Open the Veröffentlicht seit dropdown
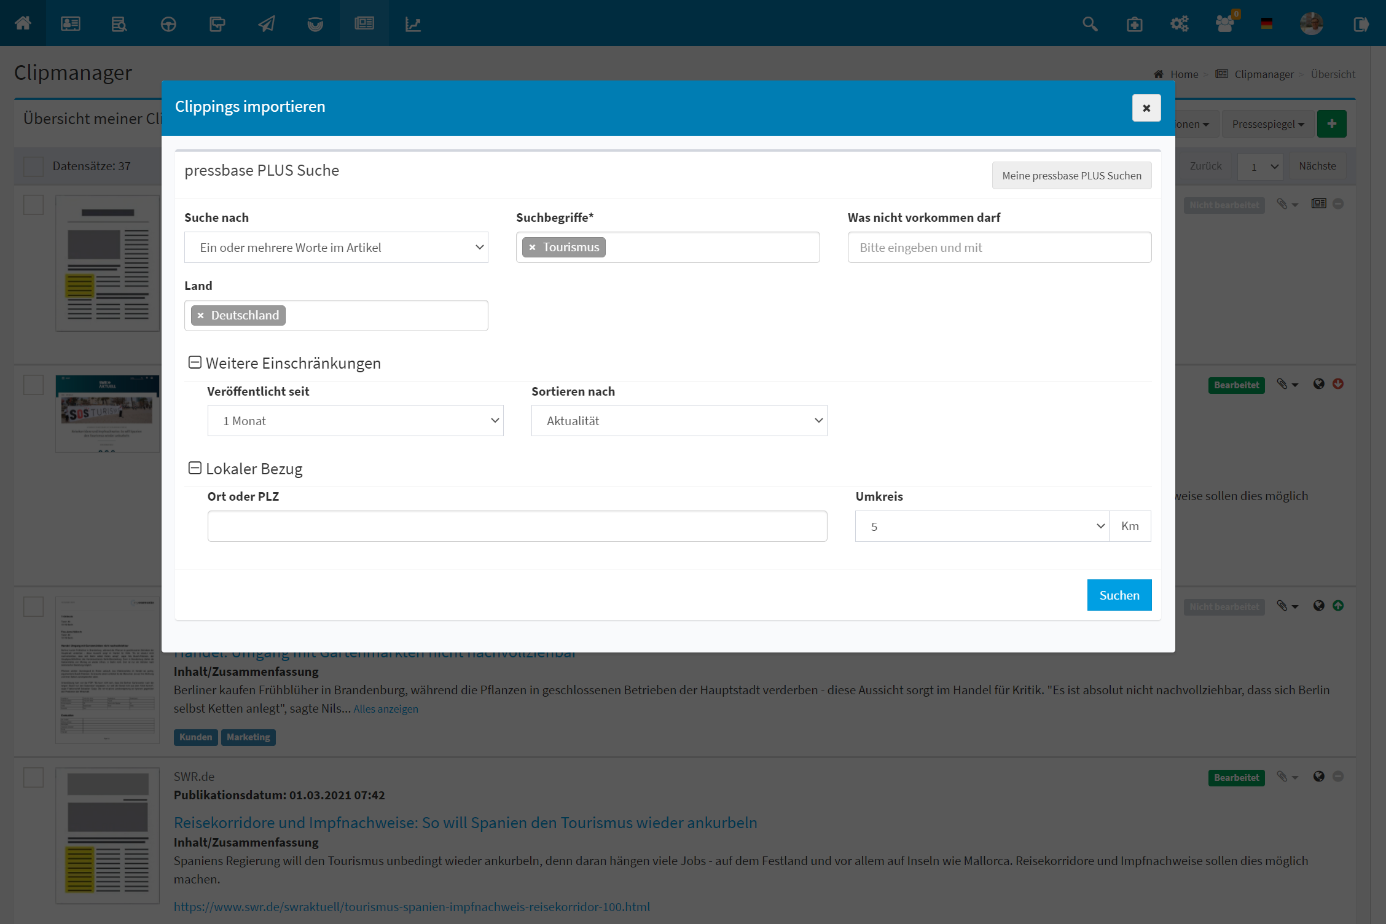The width and height of the screenshot is (1386, 924). (355, 421)
